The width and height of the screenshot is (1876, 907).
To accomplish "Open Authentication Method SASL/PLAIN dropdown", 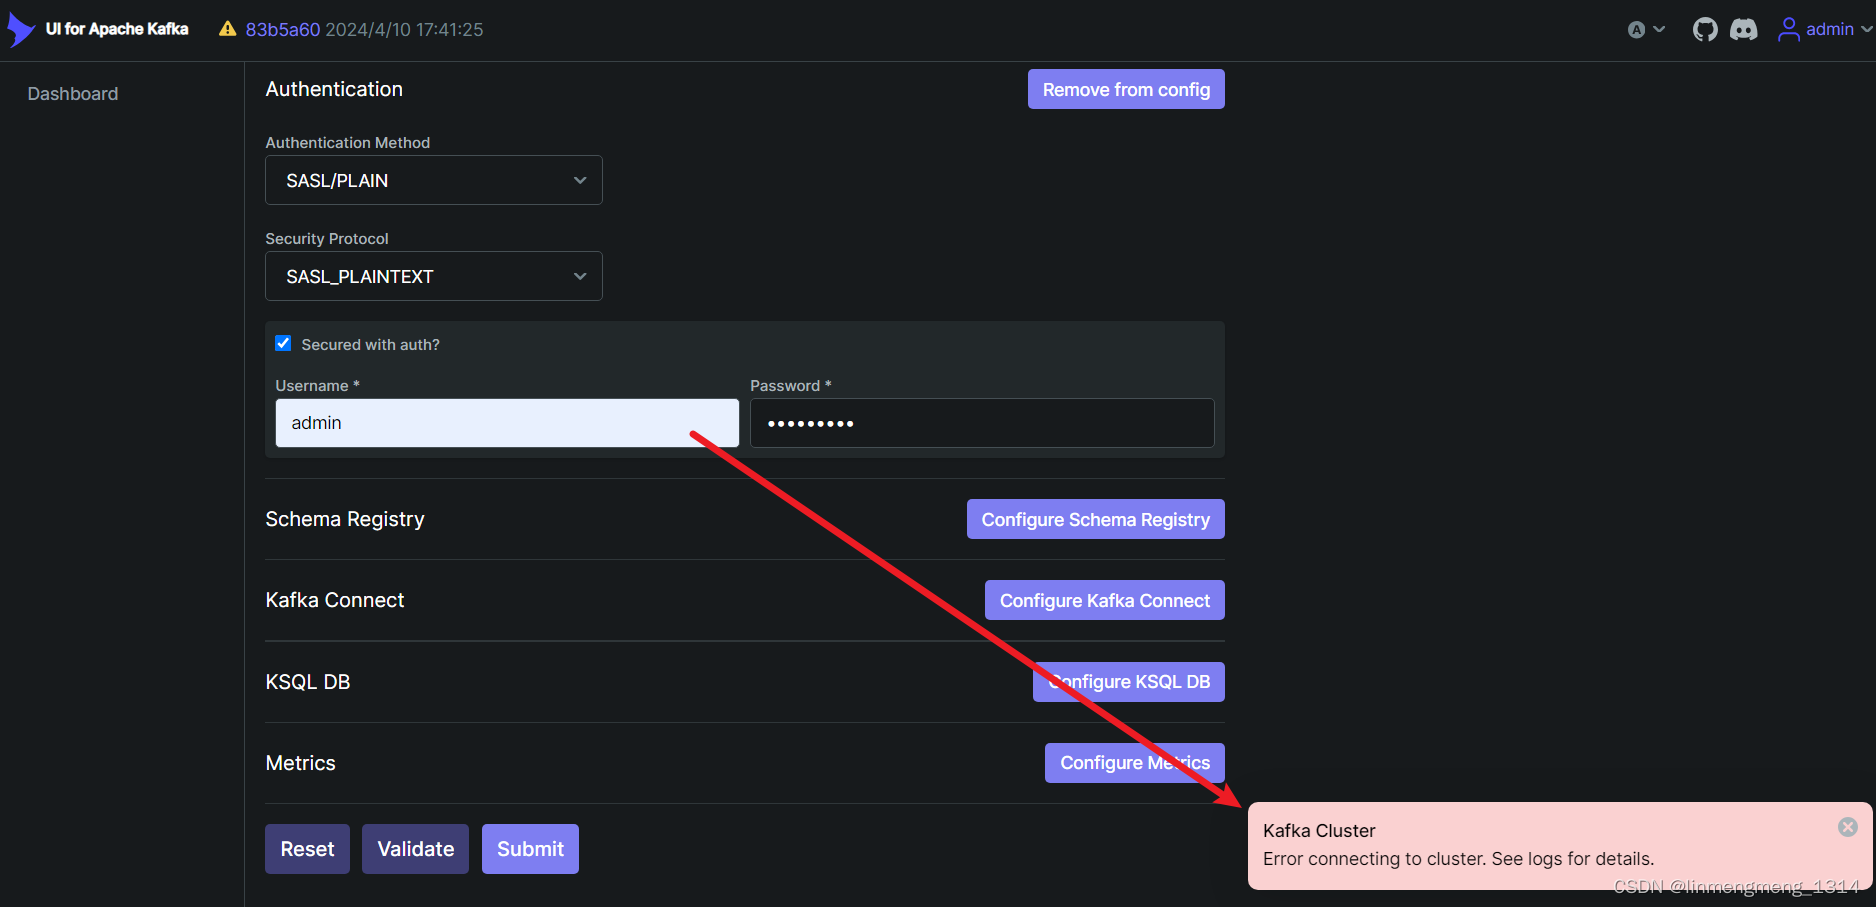I will 434,180.
